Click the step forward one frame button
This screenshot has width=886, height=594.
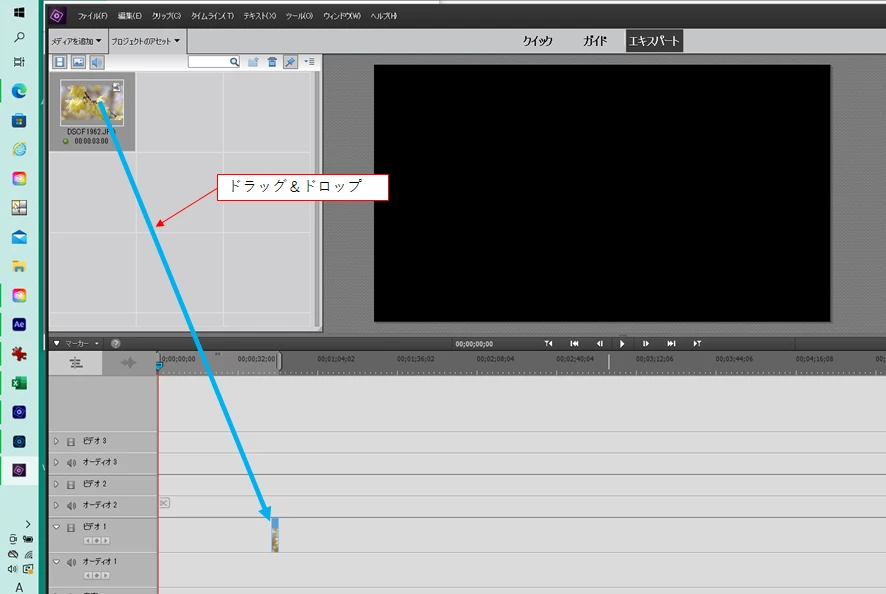[x=646, y=344]
